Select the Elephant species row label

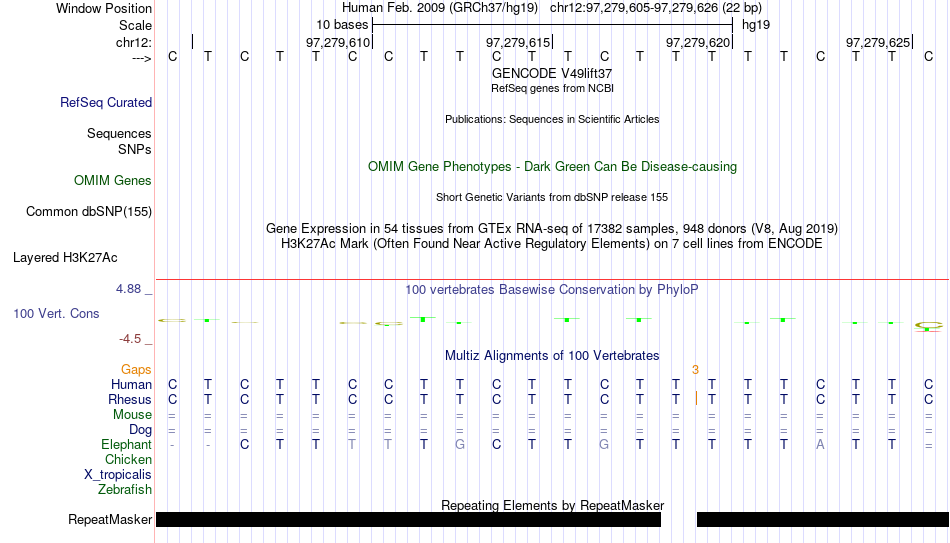[x=126, y=445]
